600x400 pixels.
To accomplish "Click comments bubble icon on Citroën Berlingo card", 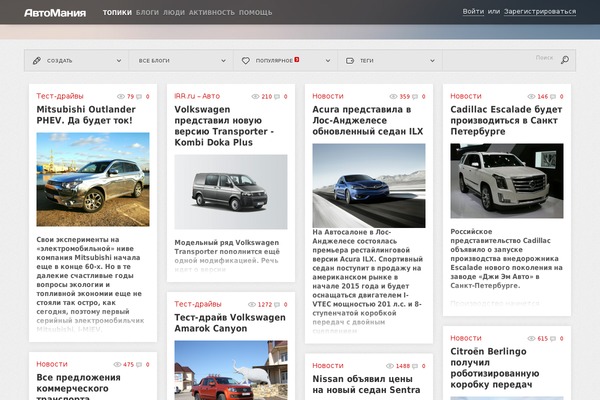I will coord(553,339).
